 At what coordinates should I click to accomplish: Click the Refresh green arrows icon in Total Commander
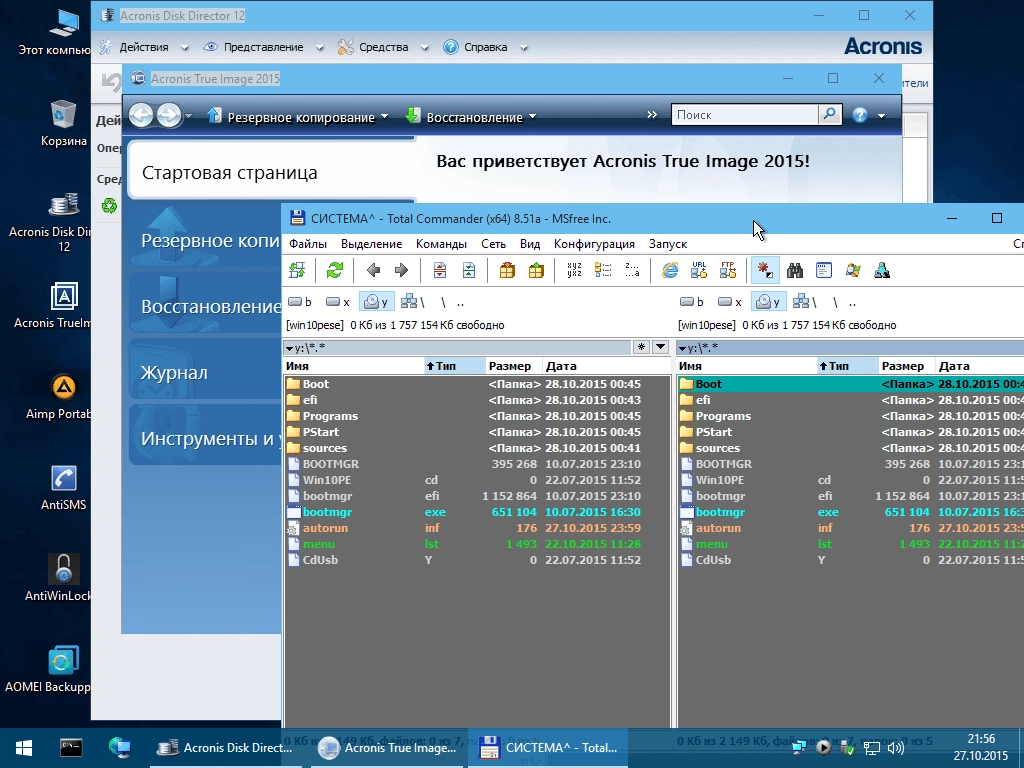(335, 270)
